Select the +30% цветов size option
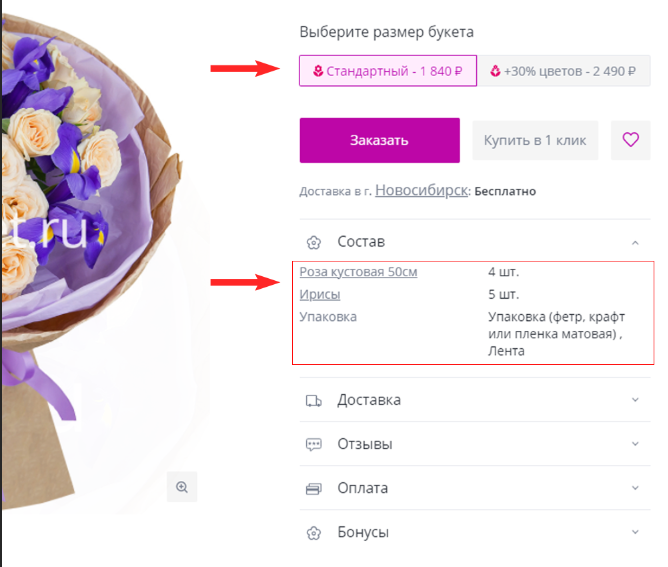 click(561, 71)
